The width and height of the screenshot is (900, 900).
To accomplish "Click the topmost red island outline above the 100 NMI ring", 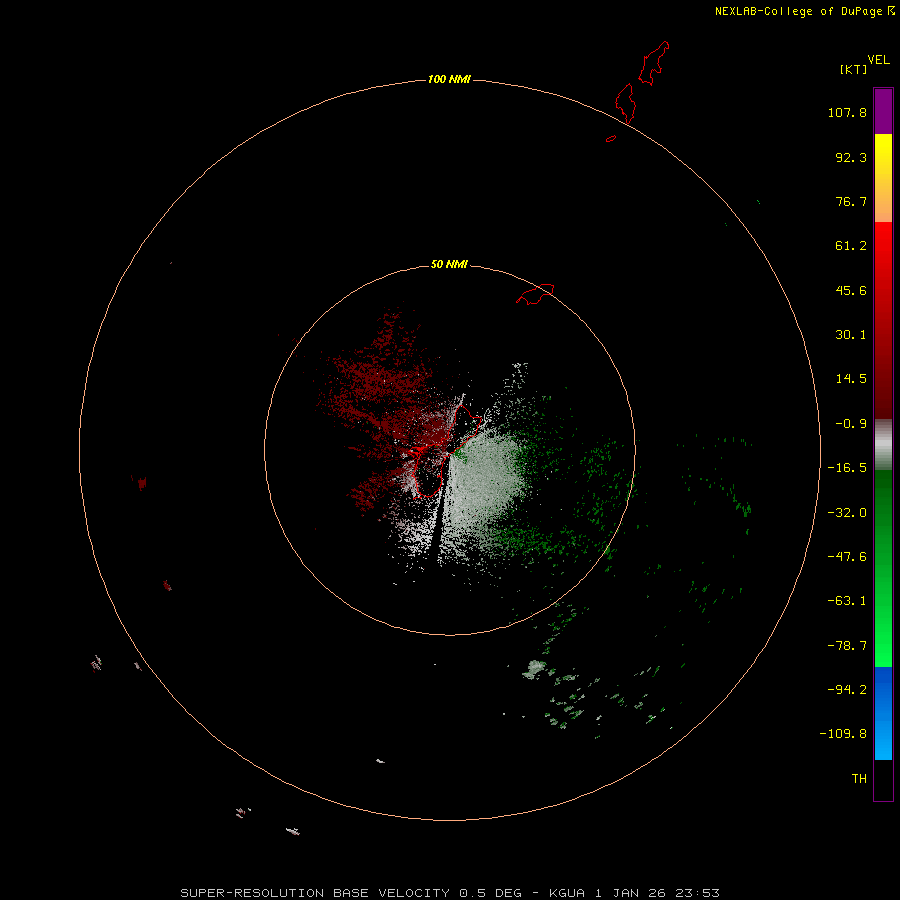I will tap(654, 63).
